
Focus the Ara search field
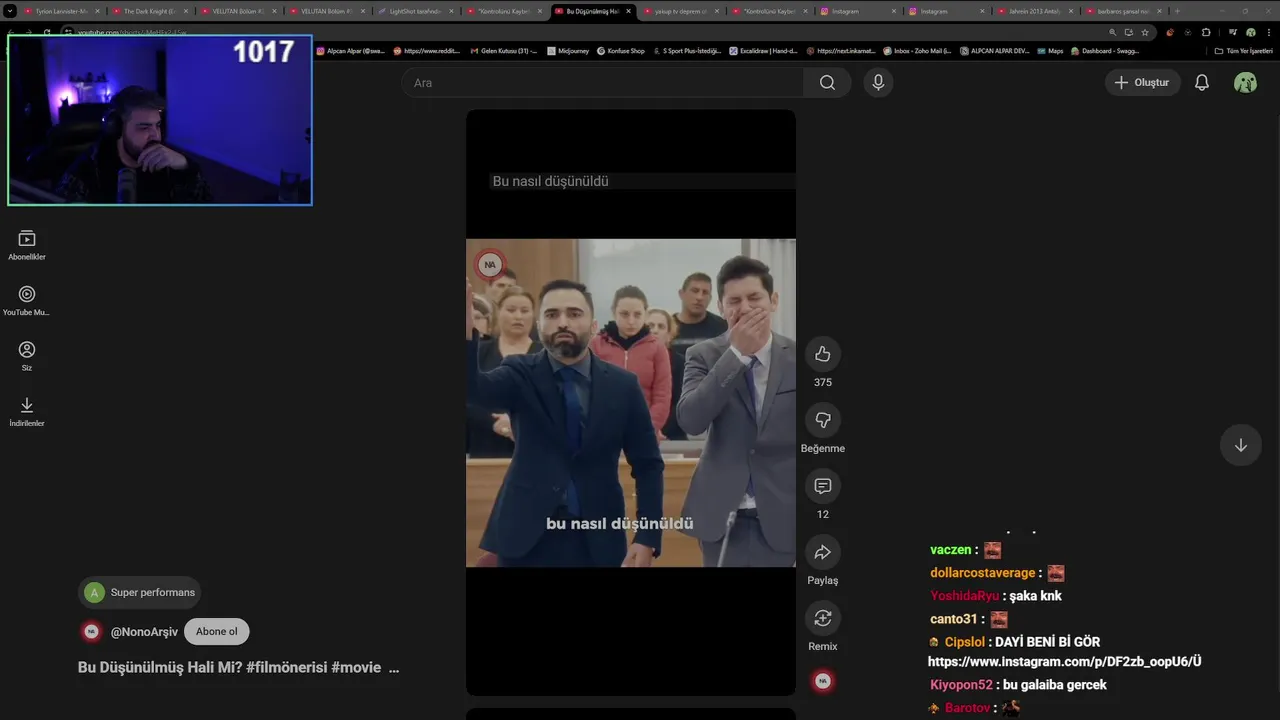(x=603, y=83)
